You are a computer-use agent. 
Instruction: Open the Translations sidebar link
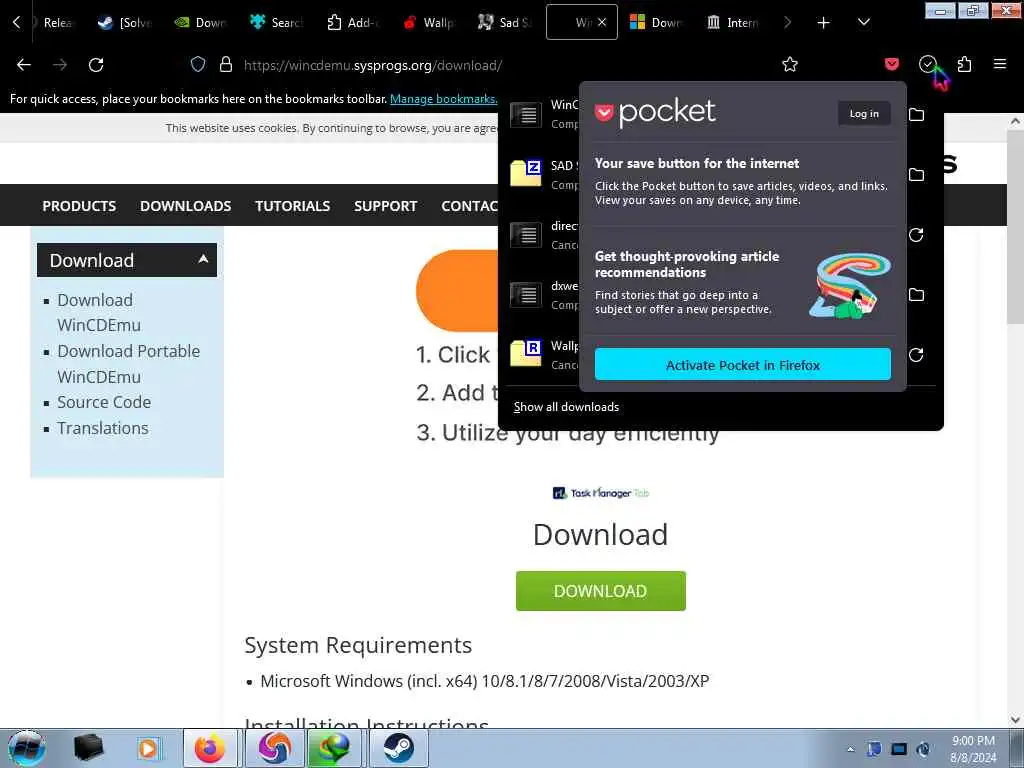coord(103,428)
